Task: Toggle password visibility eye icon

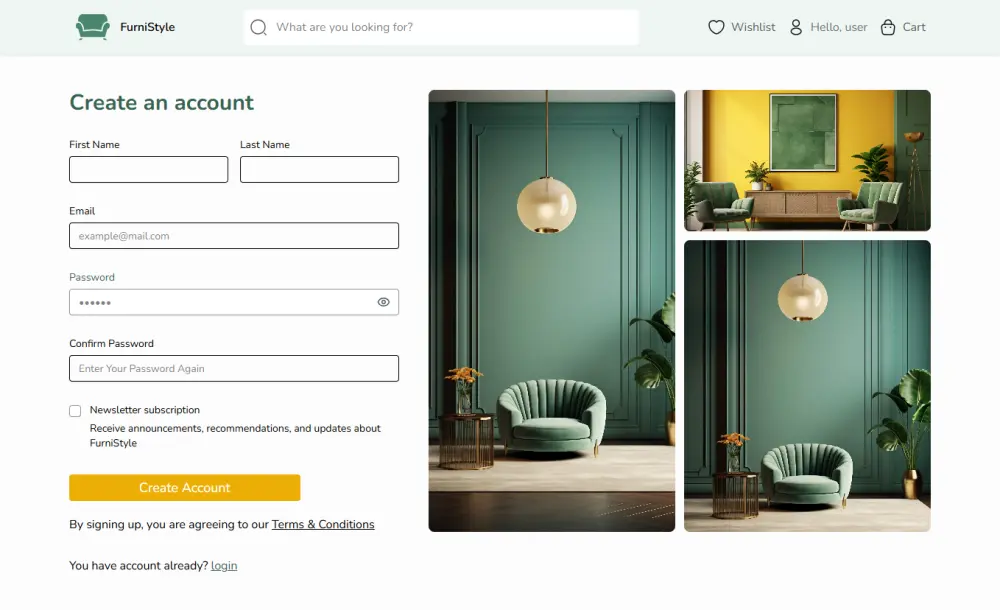Action: 383,302
